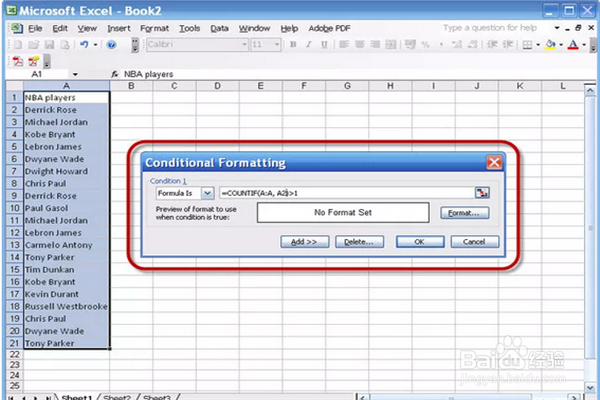Select column H header
Viewport: 600px width, 400px height.
point(390,86)
